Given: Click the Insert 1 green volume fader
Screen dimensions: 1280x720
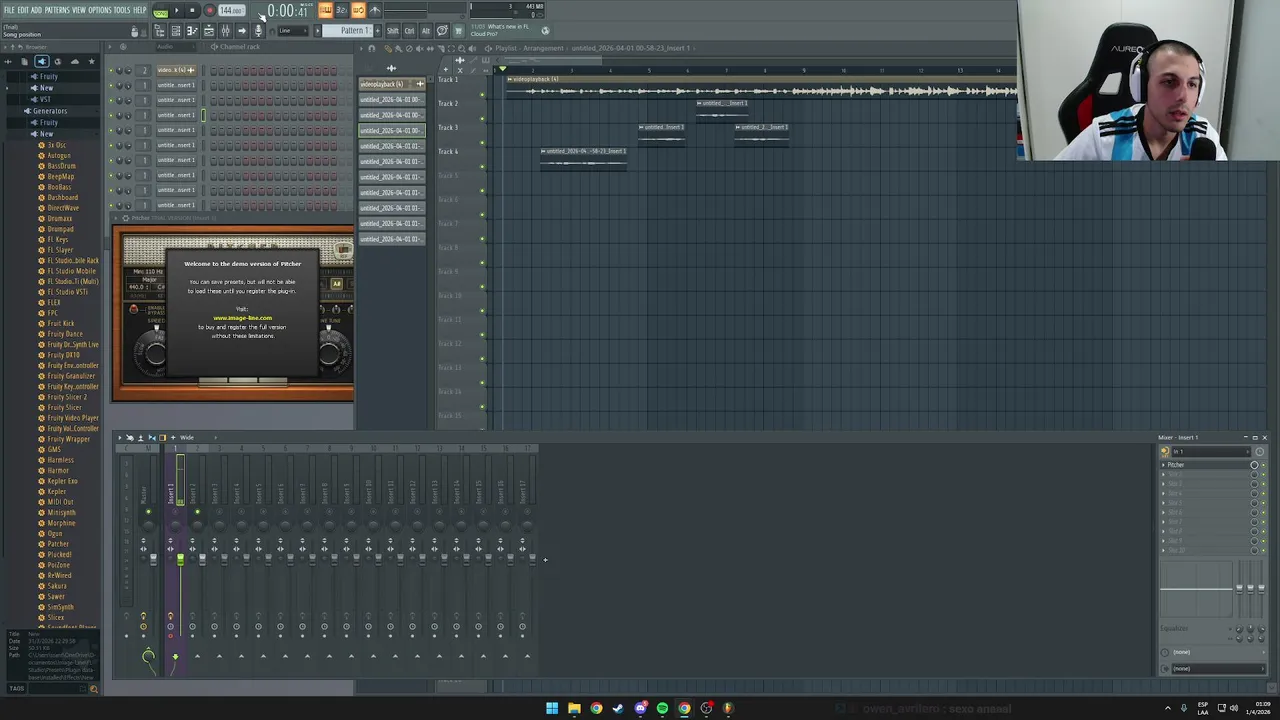Looking at the screenshot, I should click(x=180, y=560).
